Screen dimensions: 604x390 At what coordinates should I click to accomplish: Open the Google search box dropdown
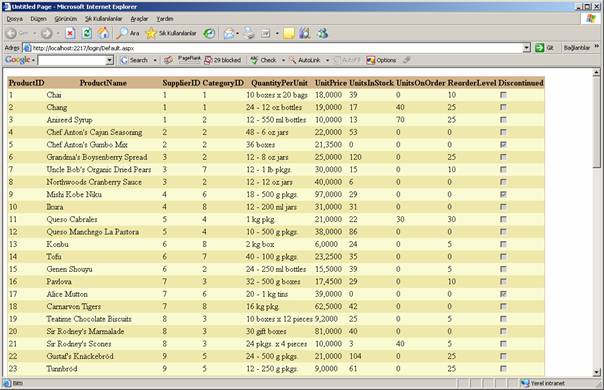pos(109,60)
